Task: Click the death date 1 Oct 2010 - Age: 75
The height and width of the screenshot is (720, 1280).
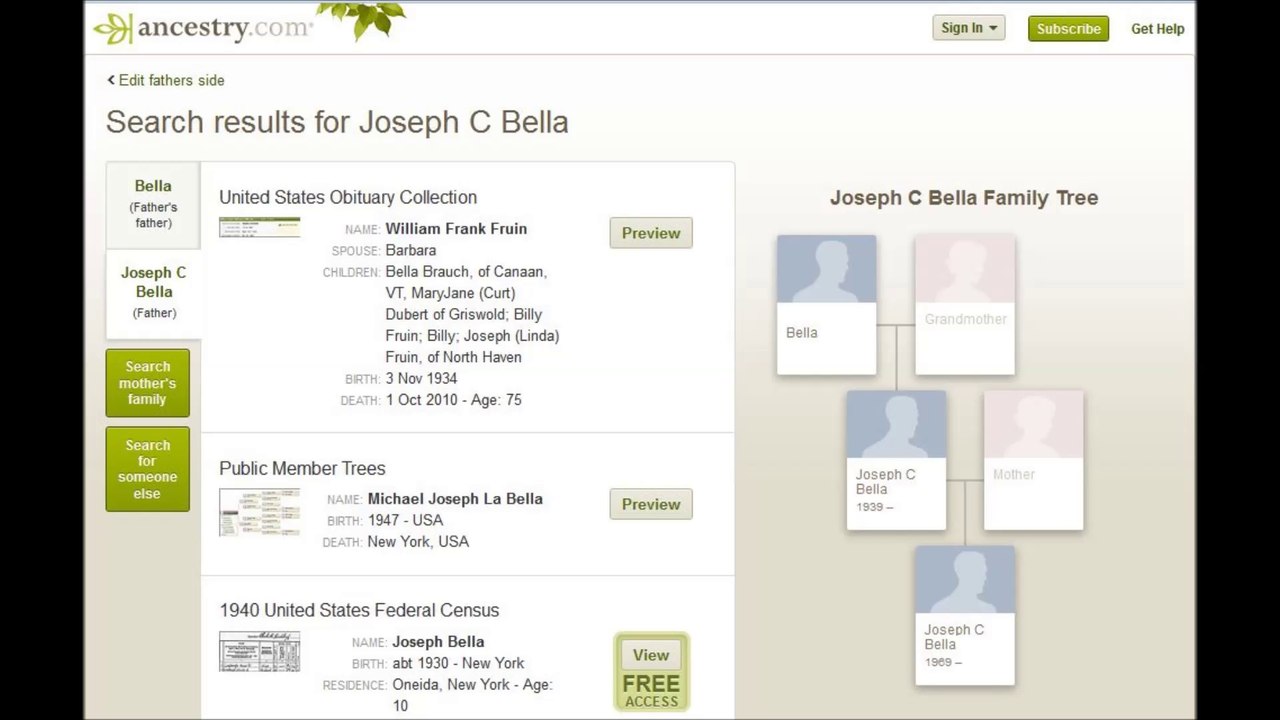Action: pyautogui.click(x=453, y=399)
